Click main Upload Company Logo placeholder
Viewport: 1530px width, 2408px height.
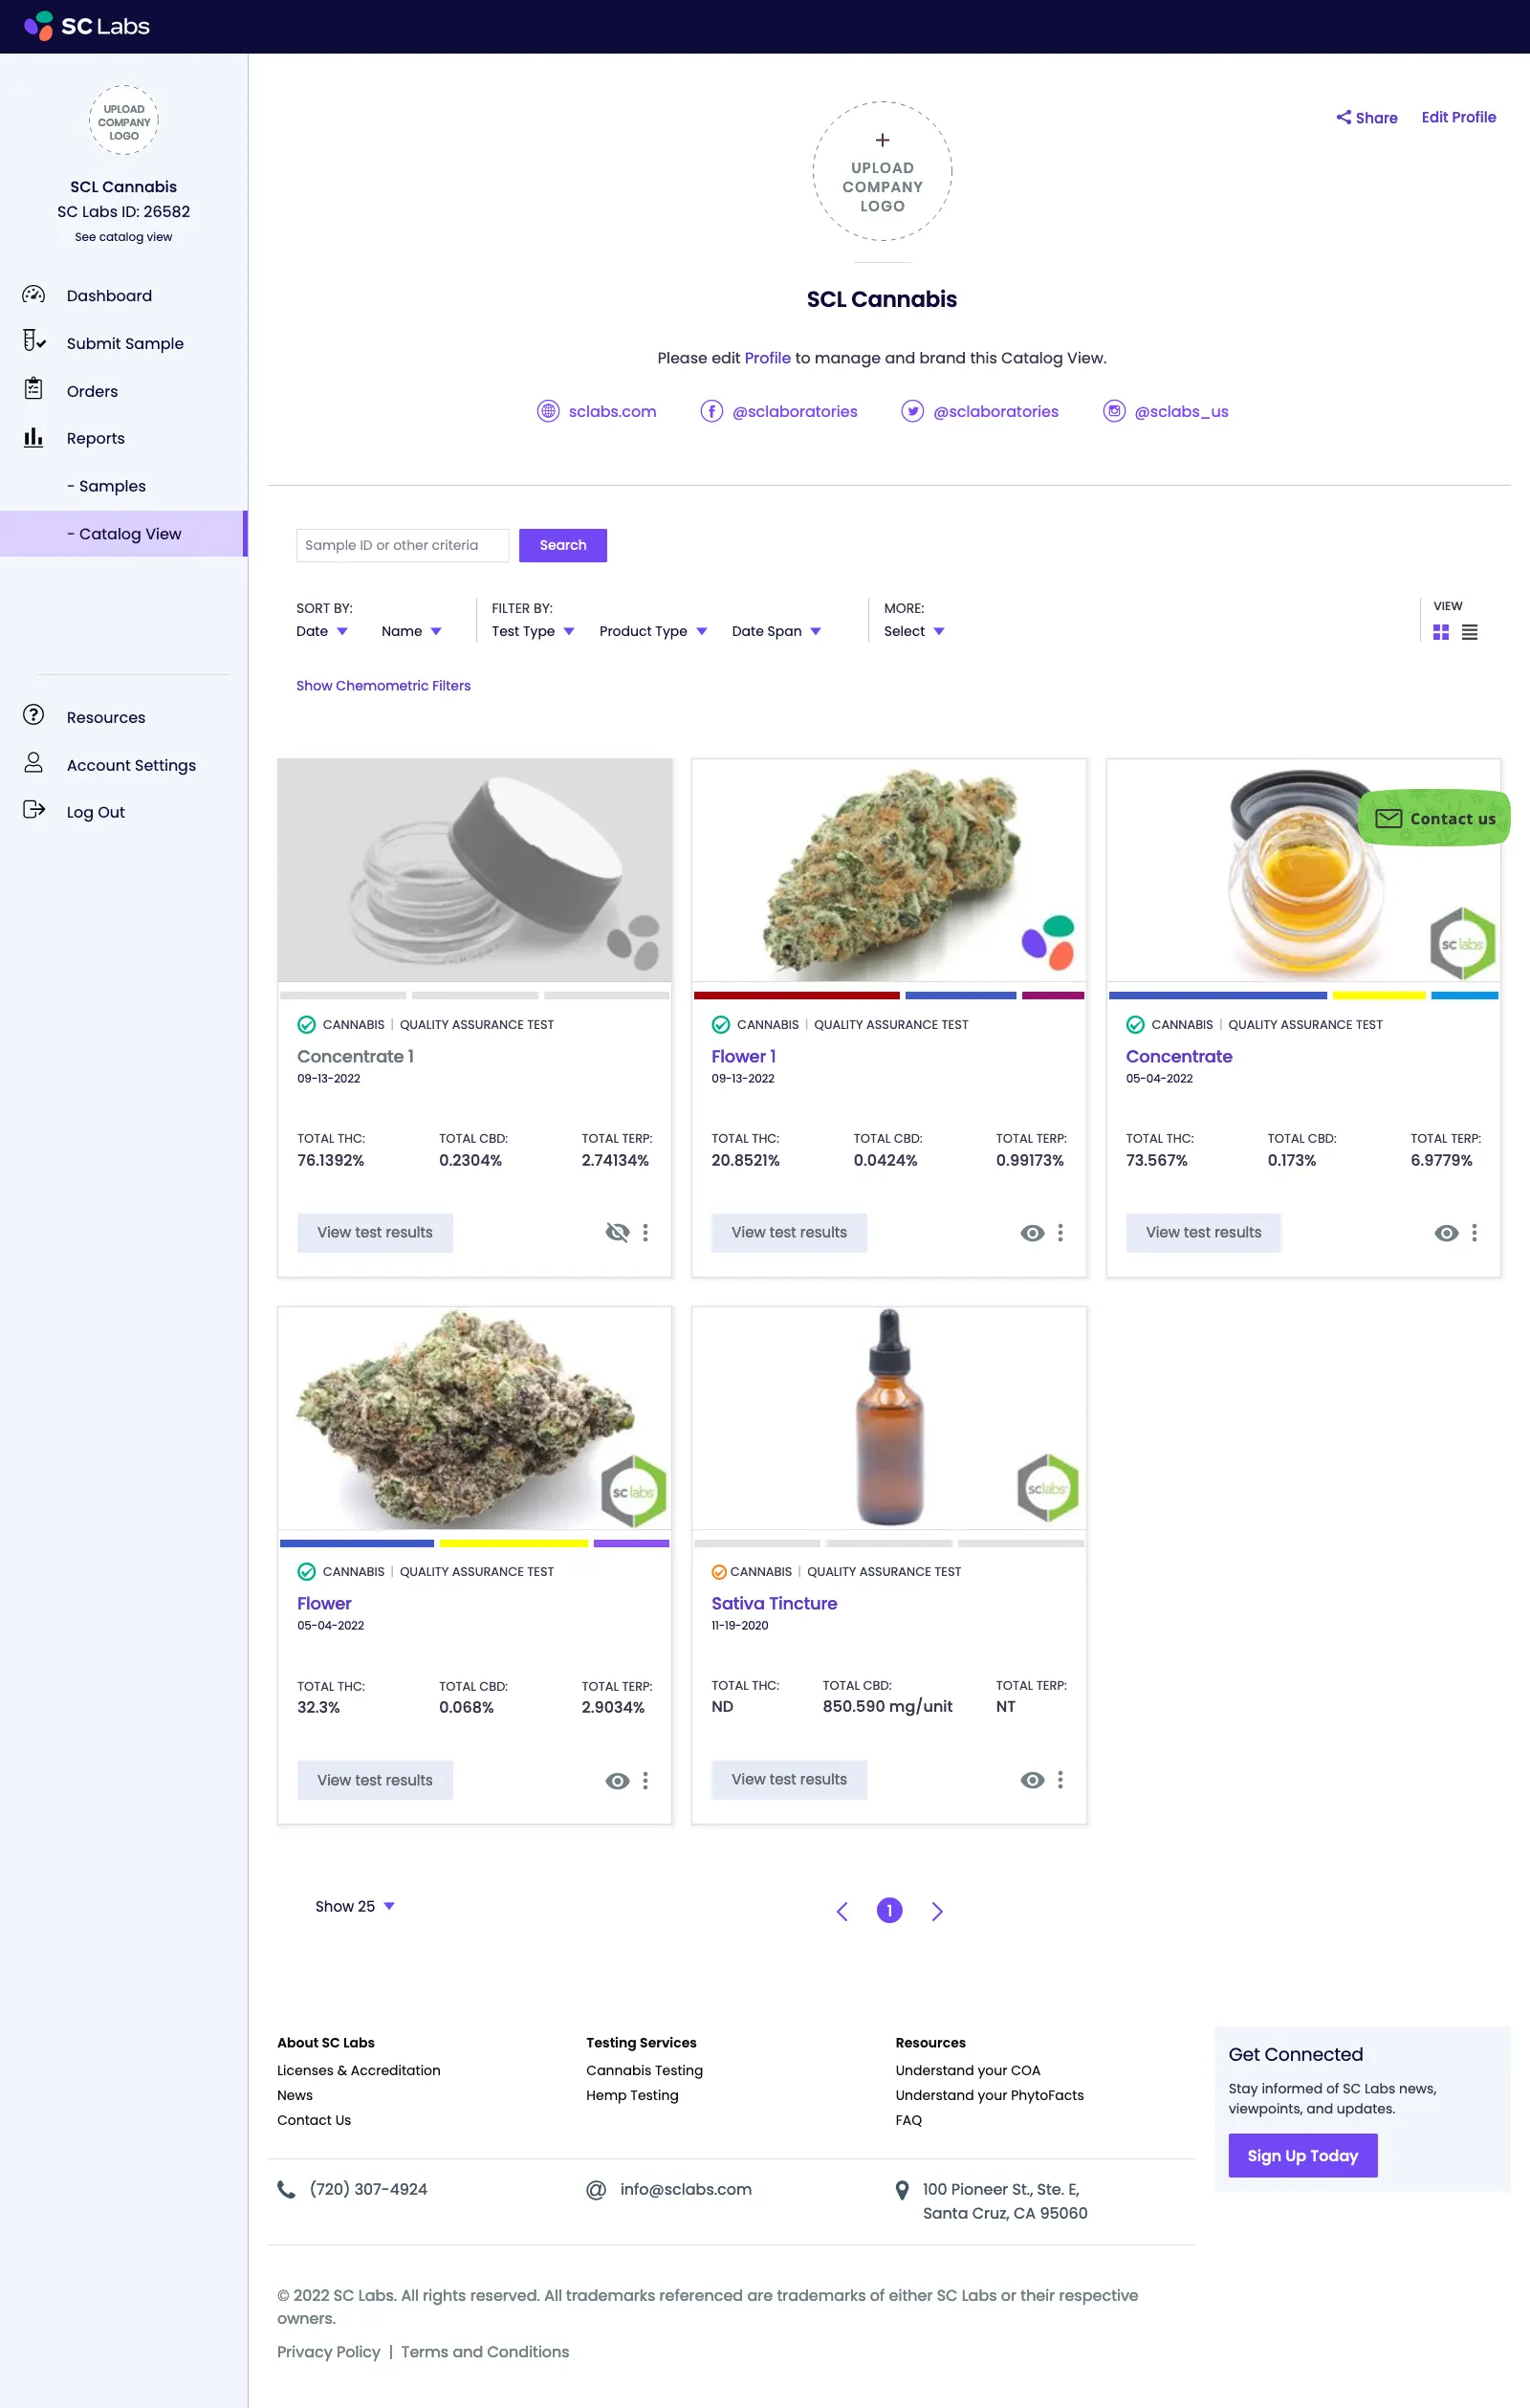tap(882, 171)
